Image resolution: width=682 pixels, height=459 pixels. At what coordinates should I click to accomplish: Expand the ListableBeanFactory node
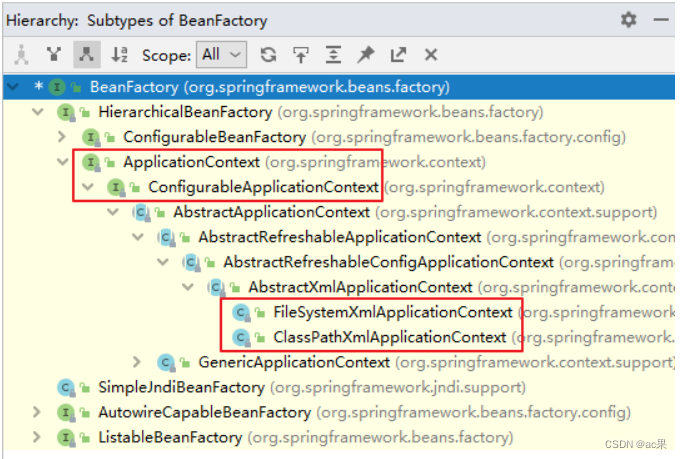coord(37,437)
